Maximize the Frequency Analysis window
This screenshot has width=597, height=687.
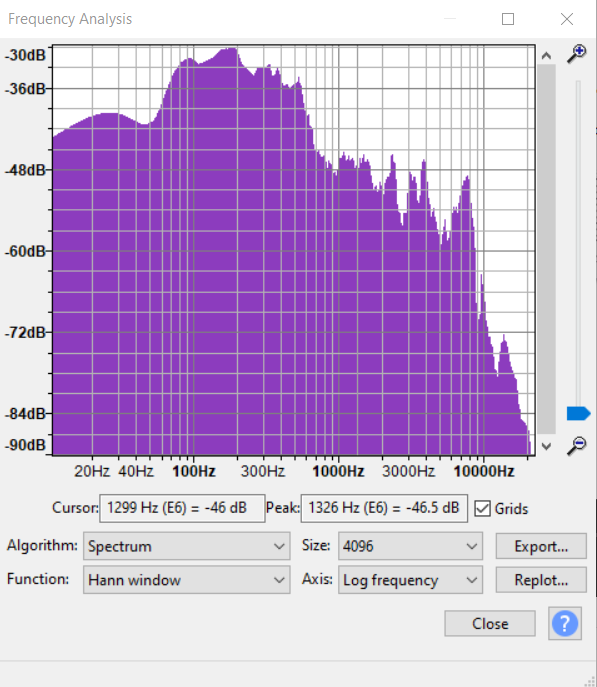tap(508, 19)
